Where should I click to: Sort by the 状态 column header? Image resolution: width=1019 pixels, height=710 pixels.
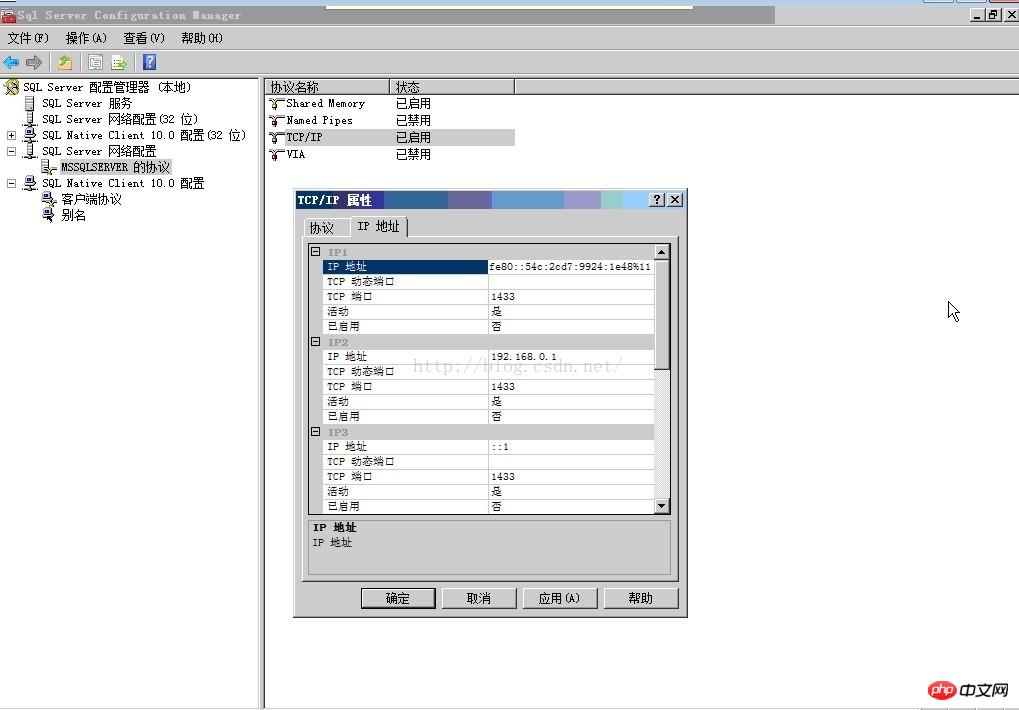[452, 87]
